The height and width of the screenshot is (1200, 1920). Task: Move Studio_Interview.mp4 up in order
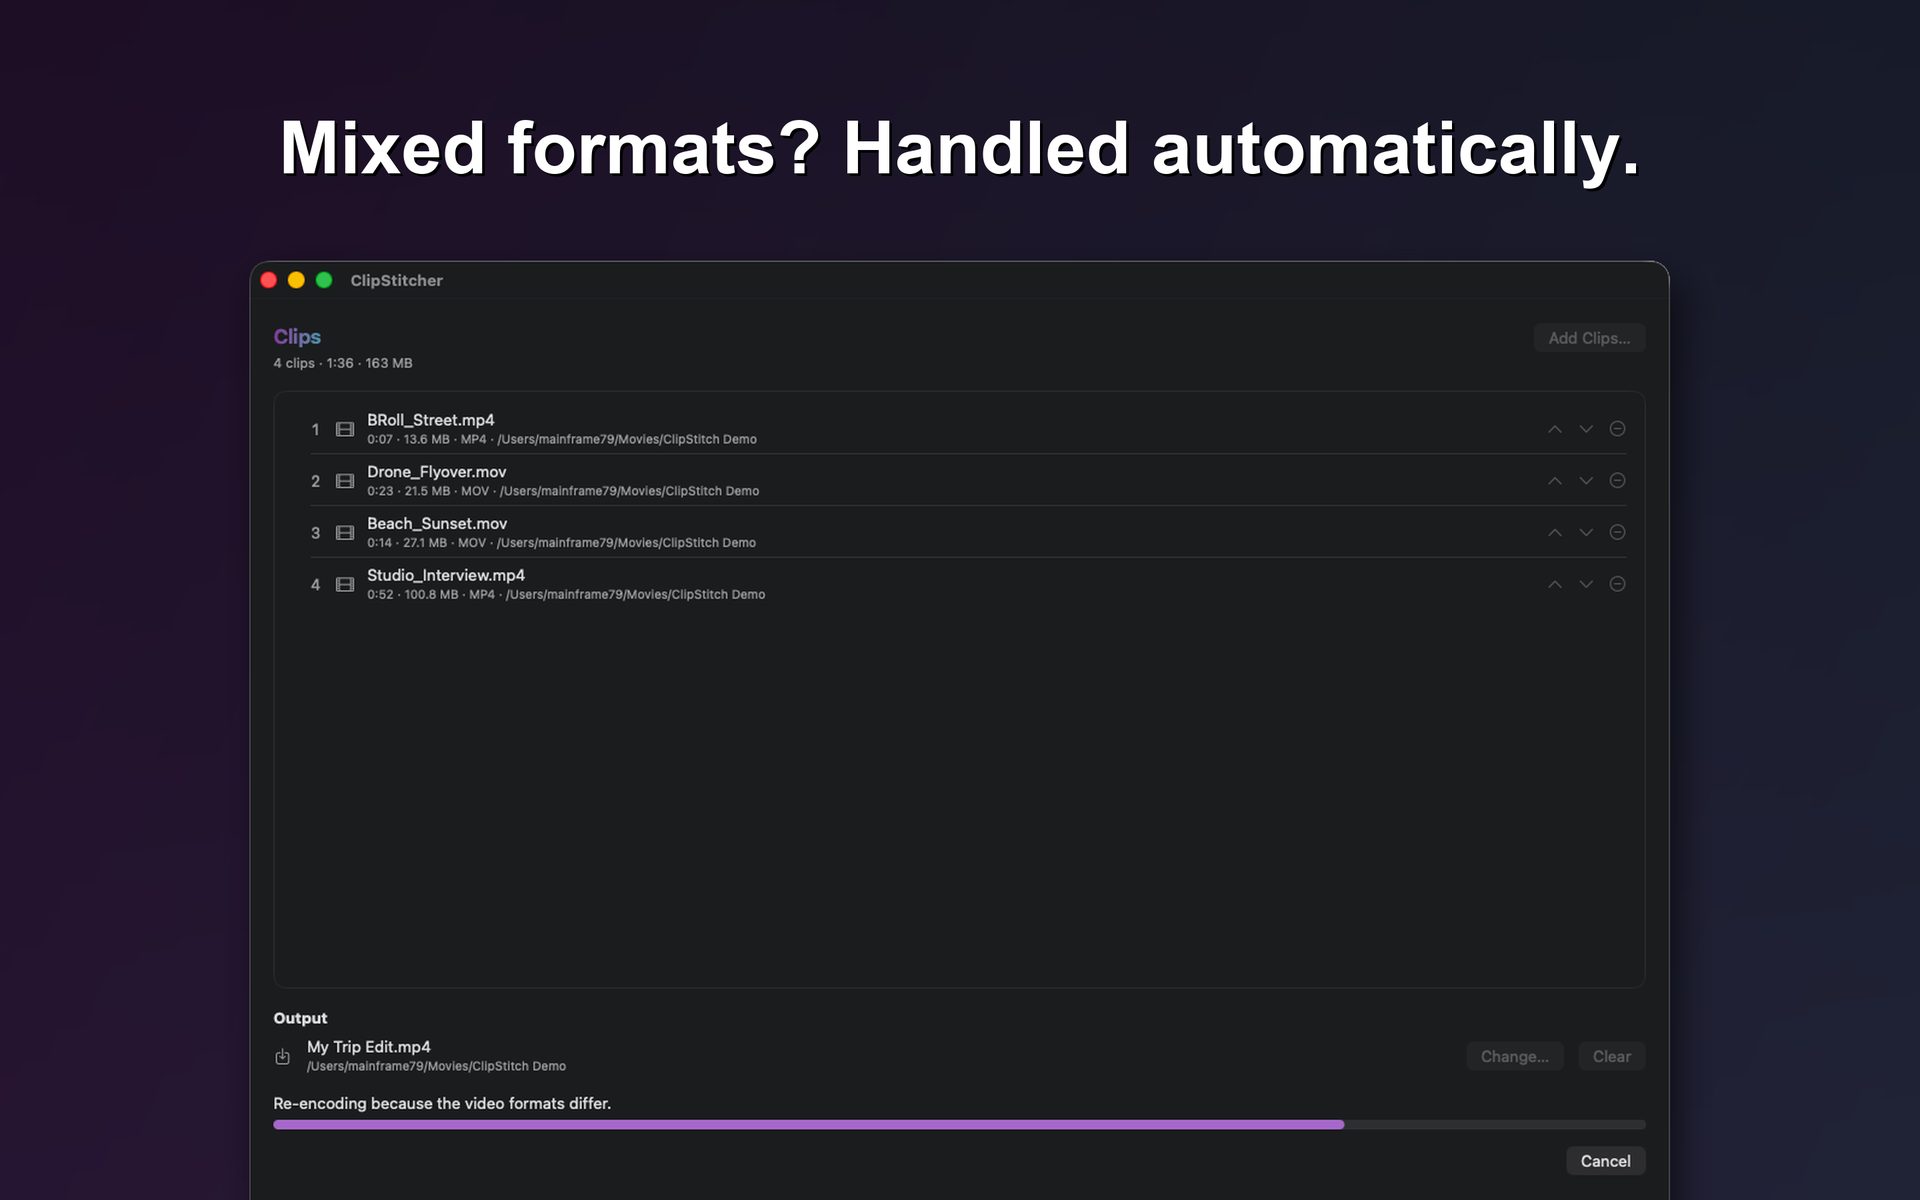tap(1554, 584)
